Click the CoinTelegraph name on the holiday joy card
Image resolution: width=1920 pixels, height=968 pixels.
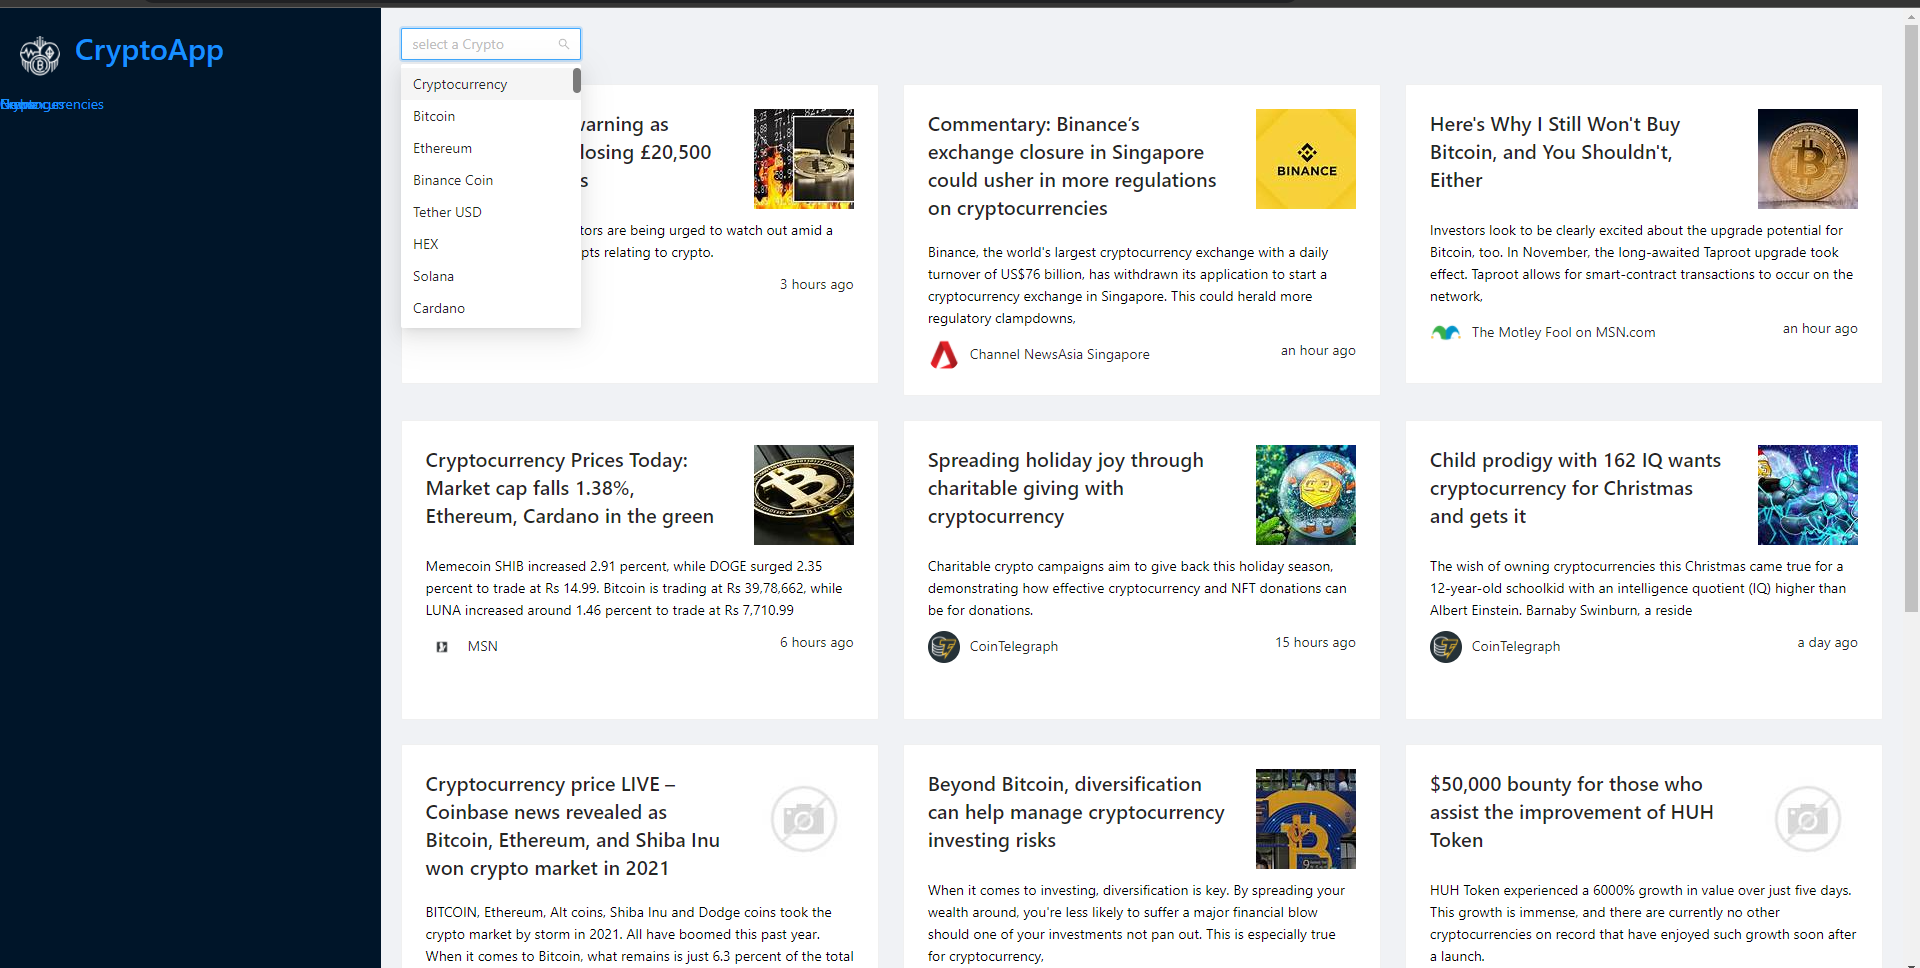(x=1014, y=647)
